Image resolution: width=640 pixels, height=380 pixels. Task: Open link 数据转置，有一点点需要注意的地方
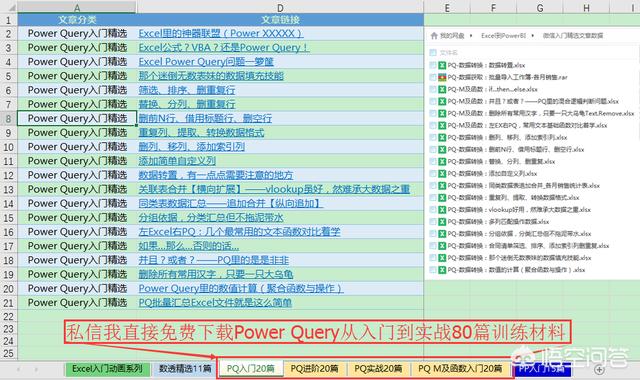coord(216,175)
